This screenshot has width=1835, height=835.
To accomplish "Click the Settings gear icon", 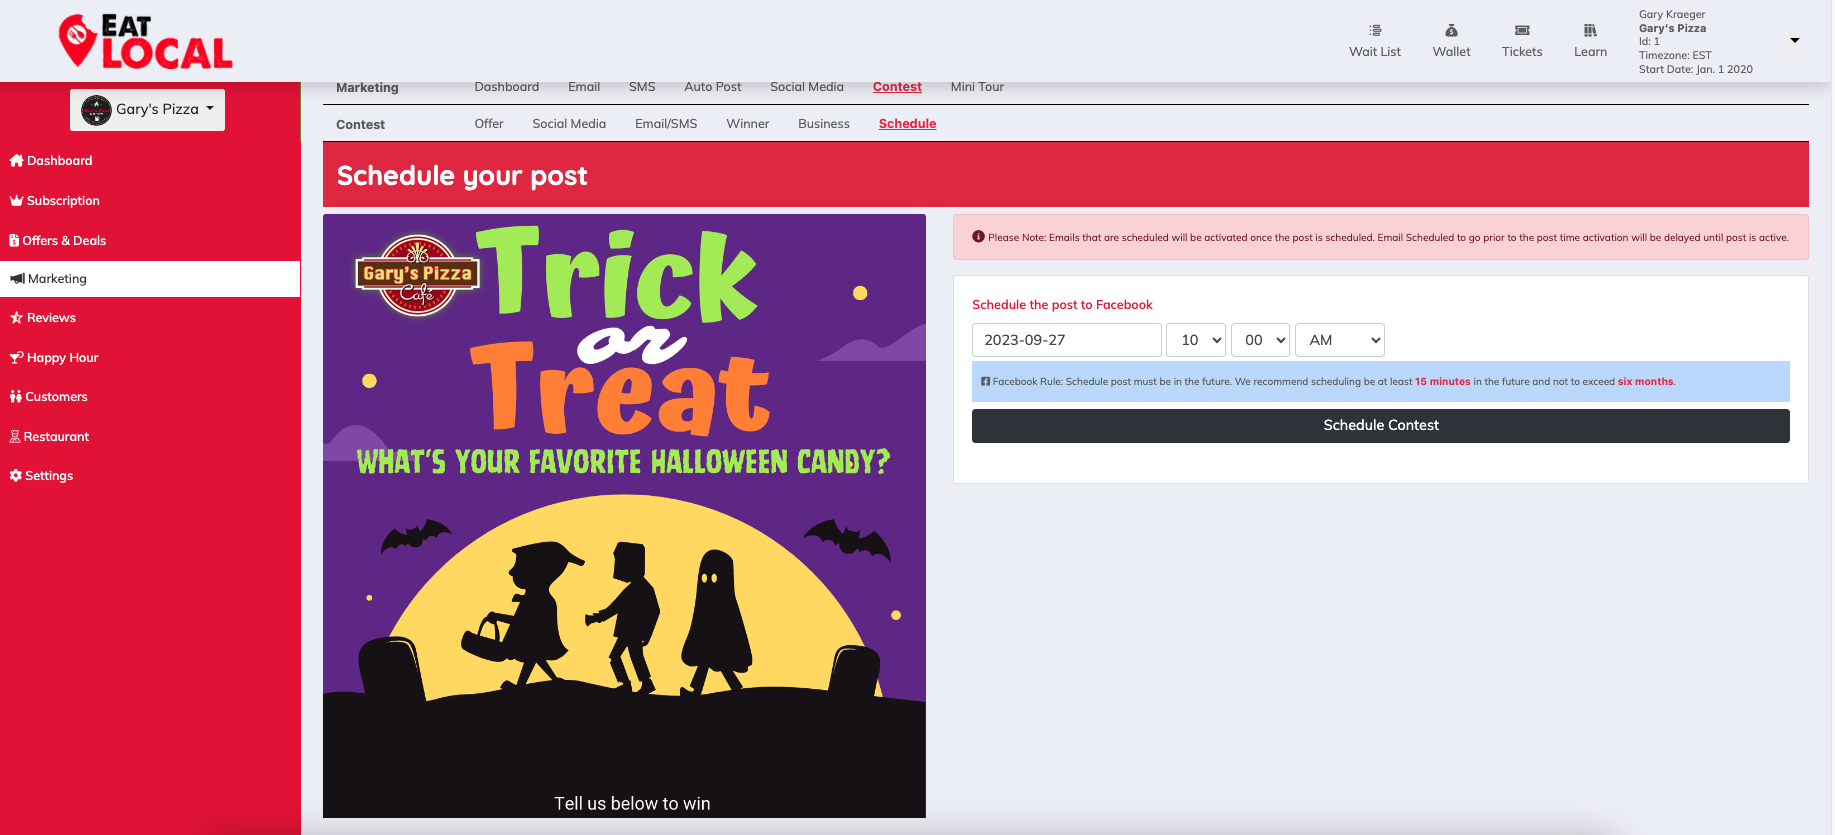I will tap(15, 476).
